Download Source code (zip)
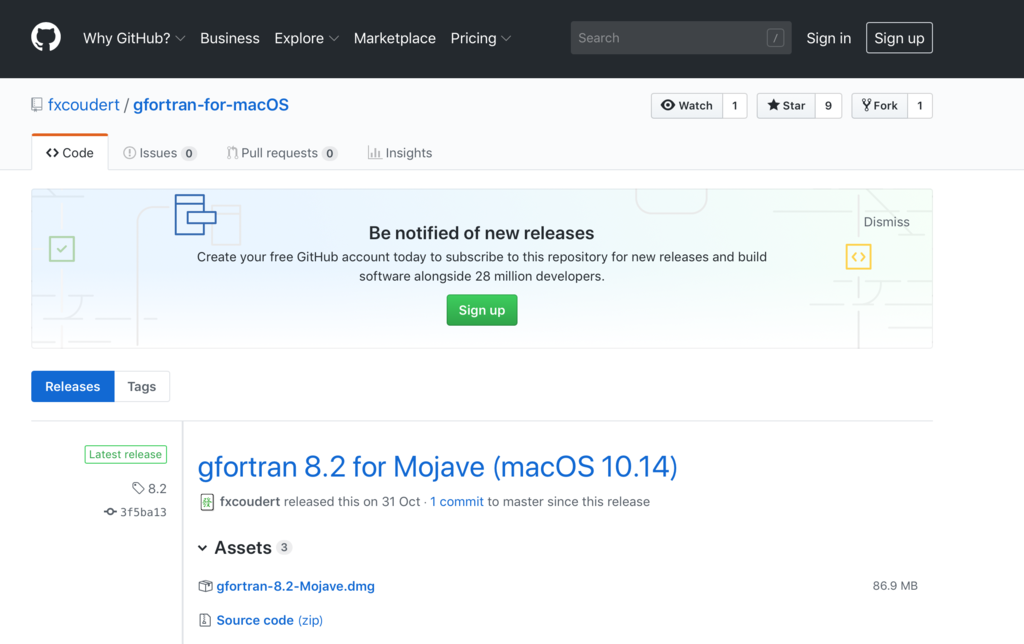The image size is (1024, 644). 270,620
